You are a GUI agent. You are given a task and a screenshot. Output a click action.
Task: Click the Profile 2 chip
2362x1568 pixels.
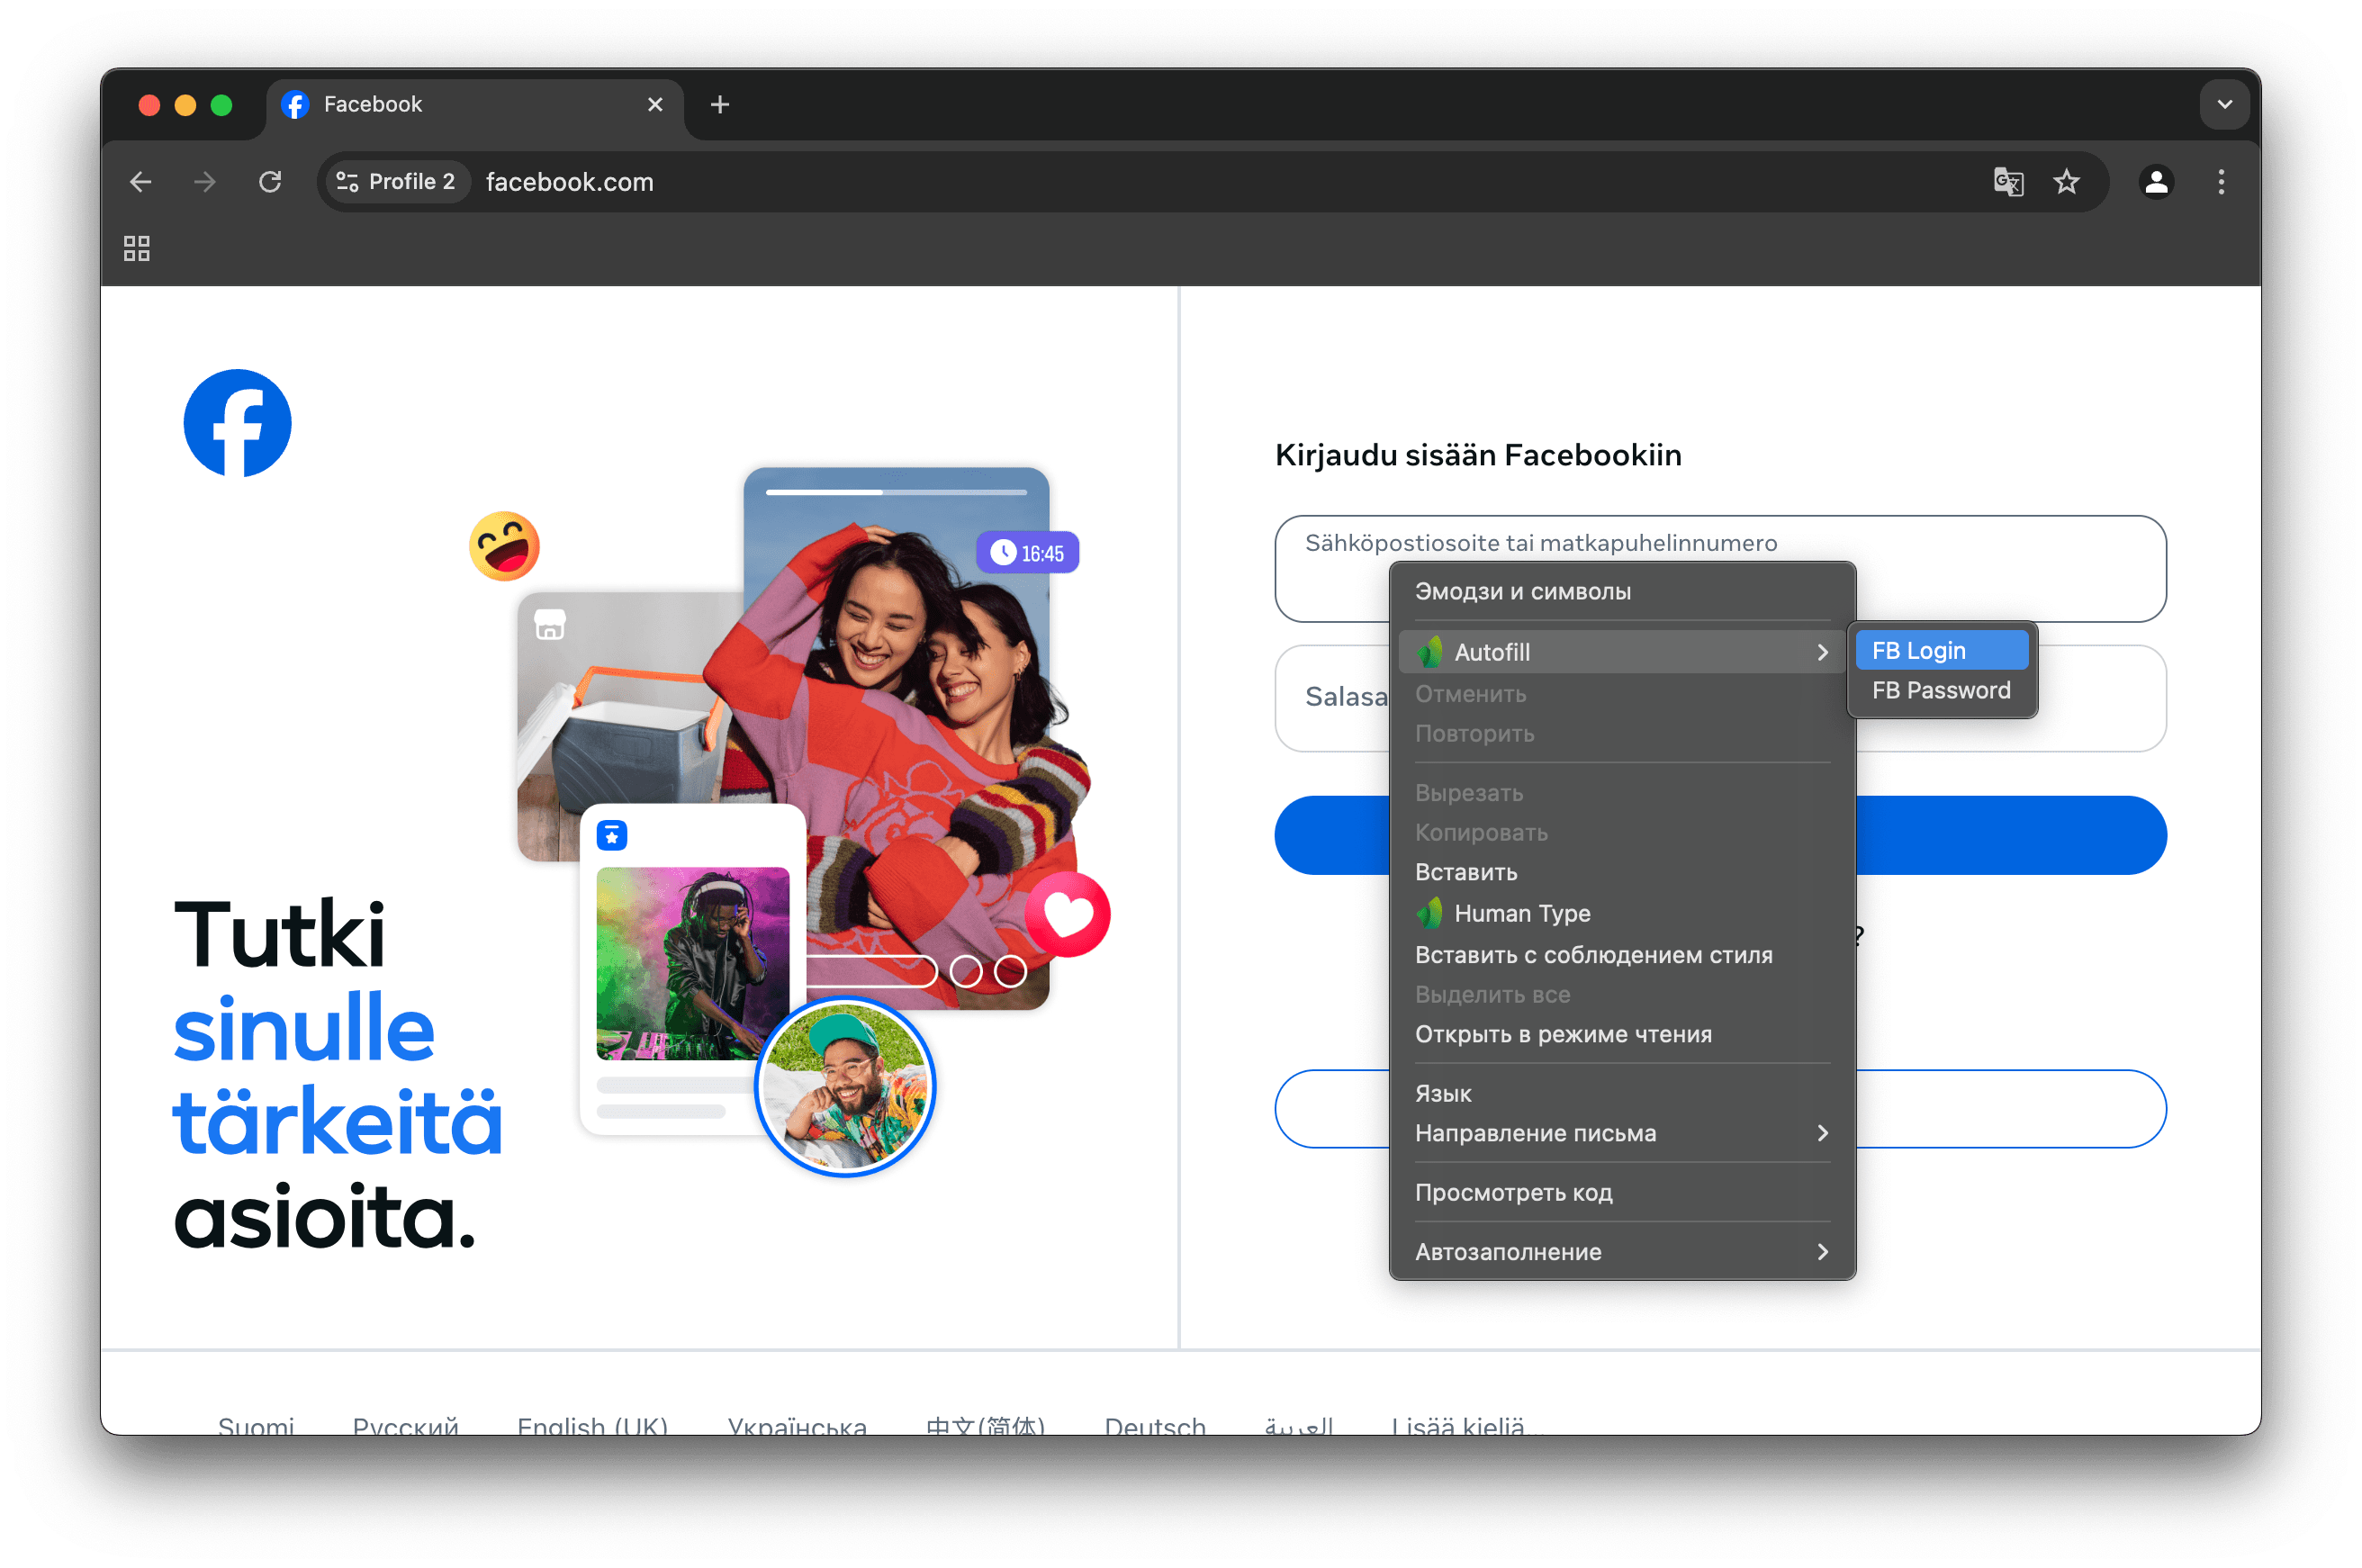click(397, 182)
